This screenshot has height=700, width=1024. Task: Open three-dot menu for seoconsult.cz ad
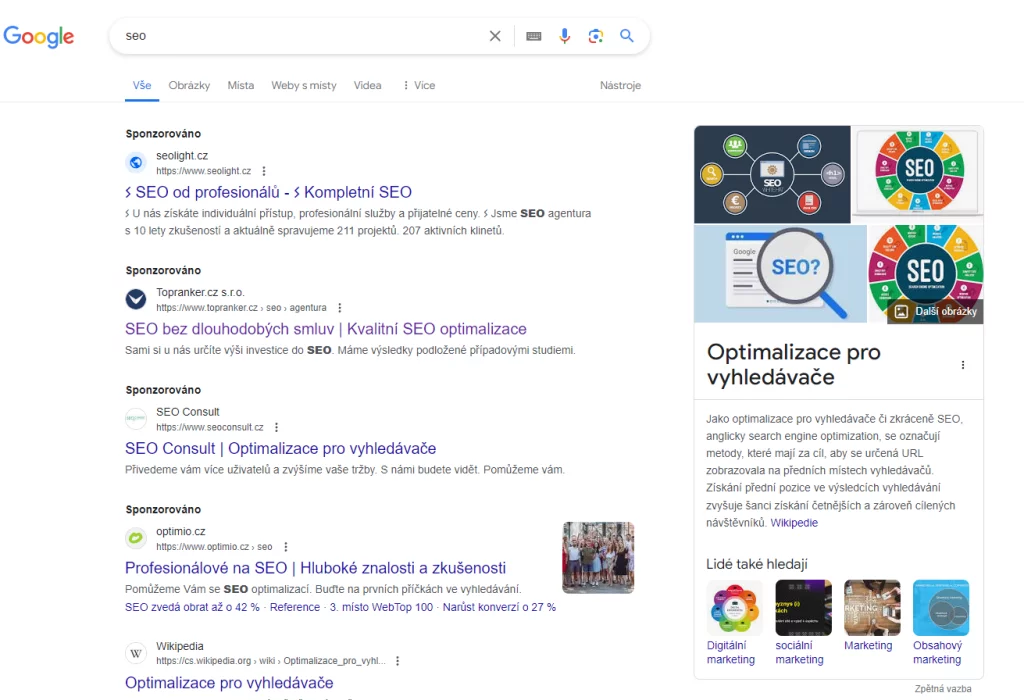point(276,427)
